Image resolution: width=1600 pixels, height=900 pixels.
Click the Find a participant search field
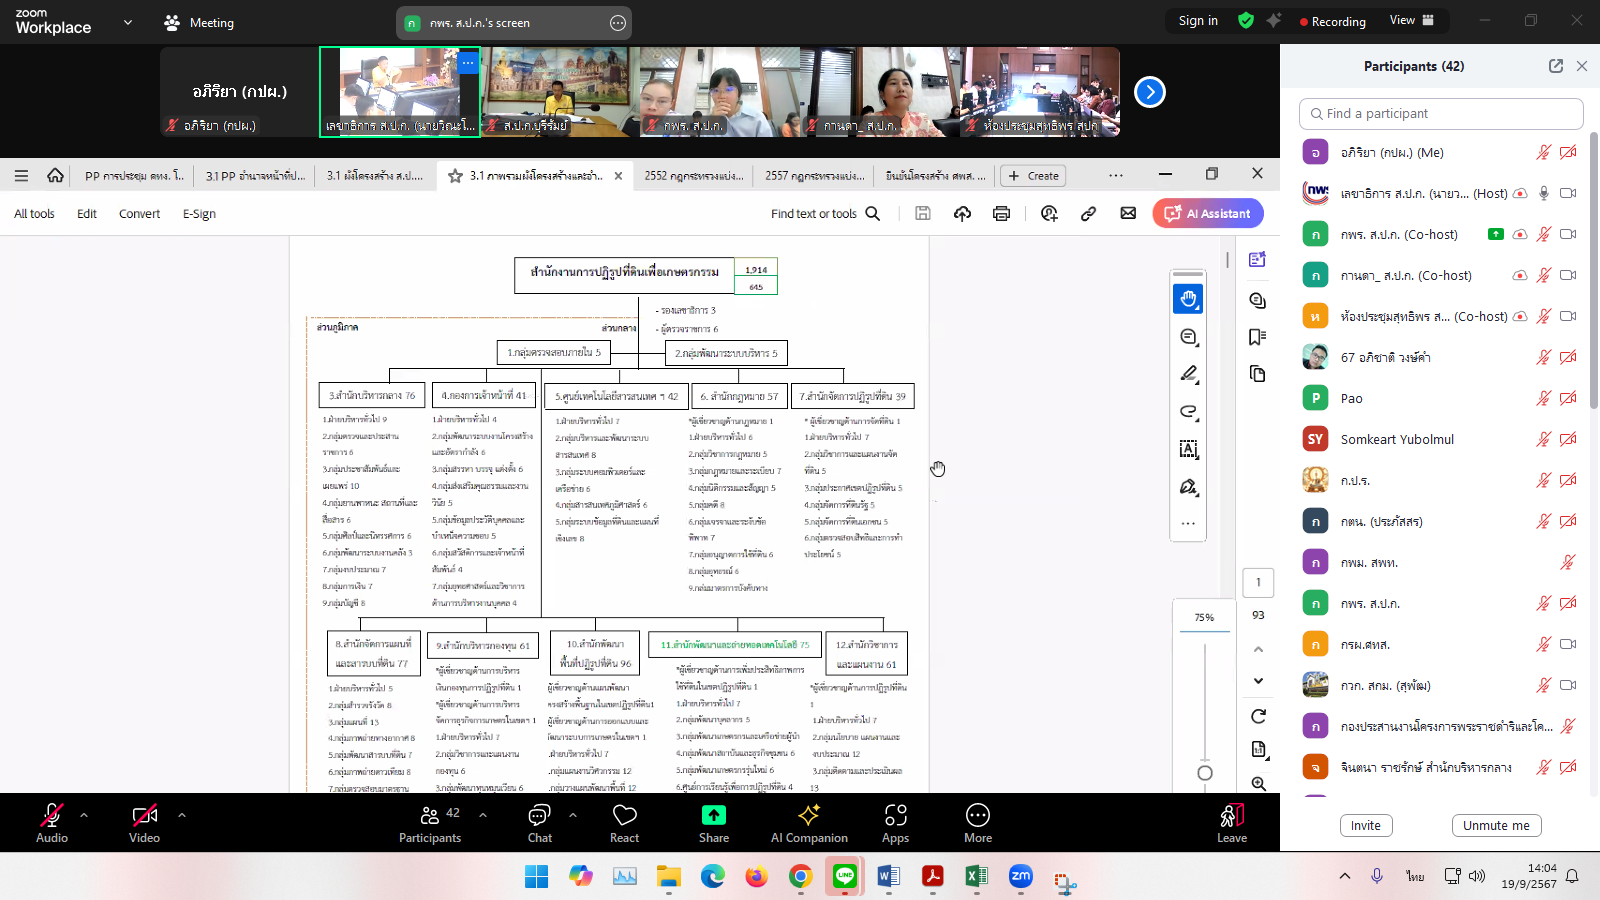pyautogui.click(x=1441, y=113)
